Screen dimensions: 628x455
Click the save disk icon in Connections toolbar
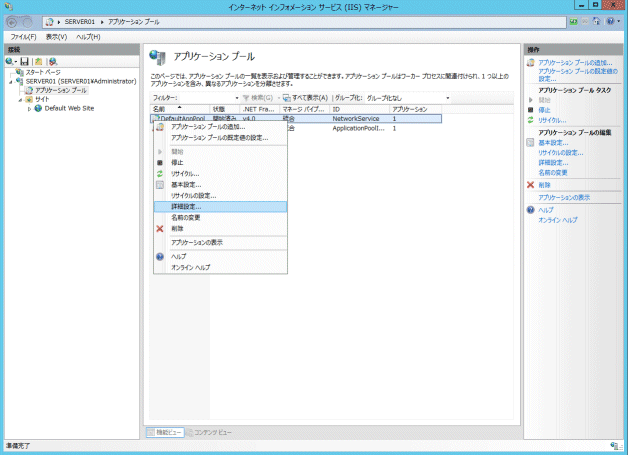click(24, 61)
